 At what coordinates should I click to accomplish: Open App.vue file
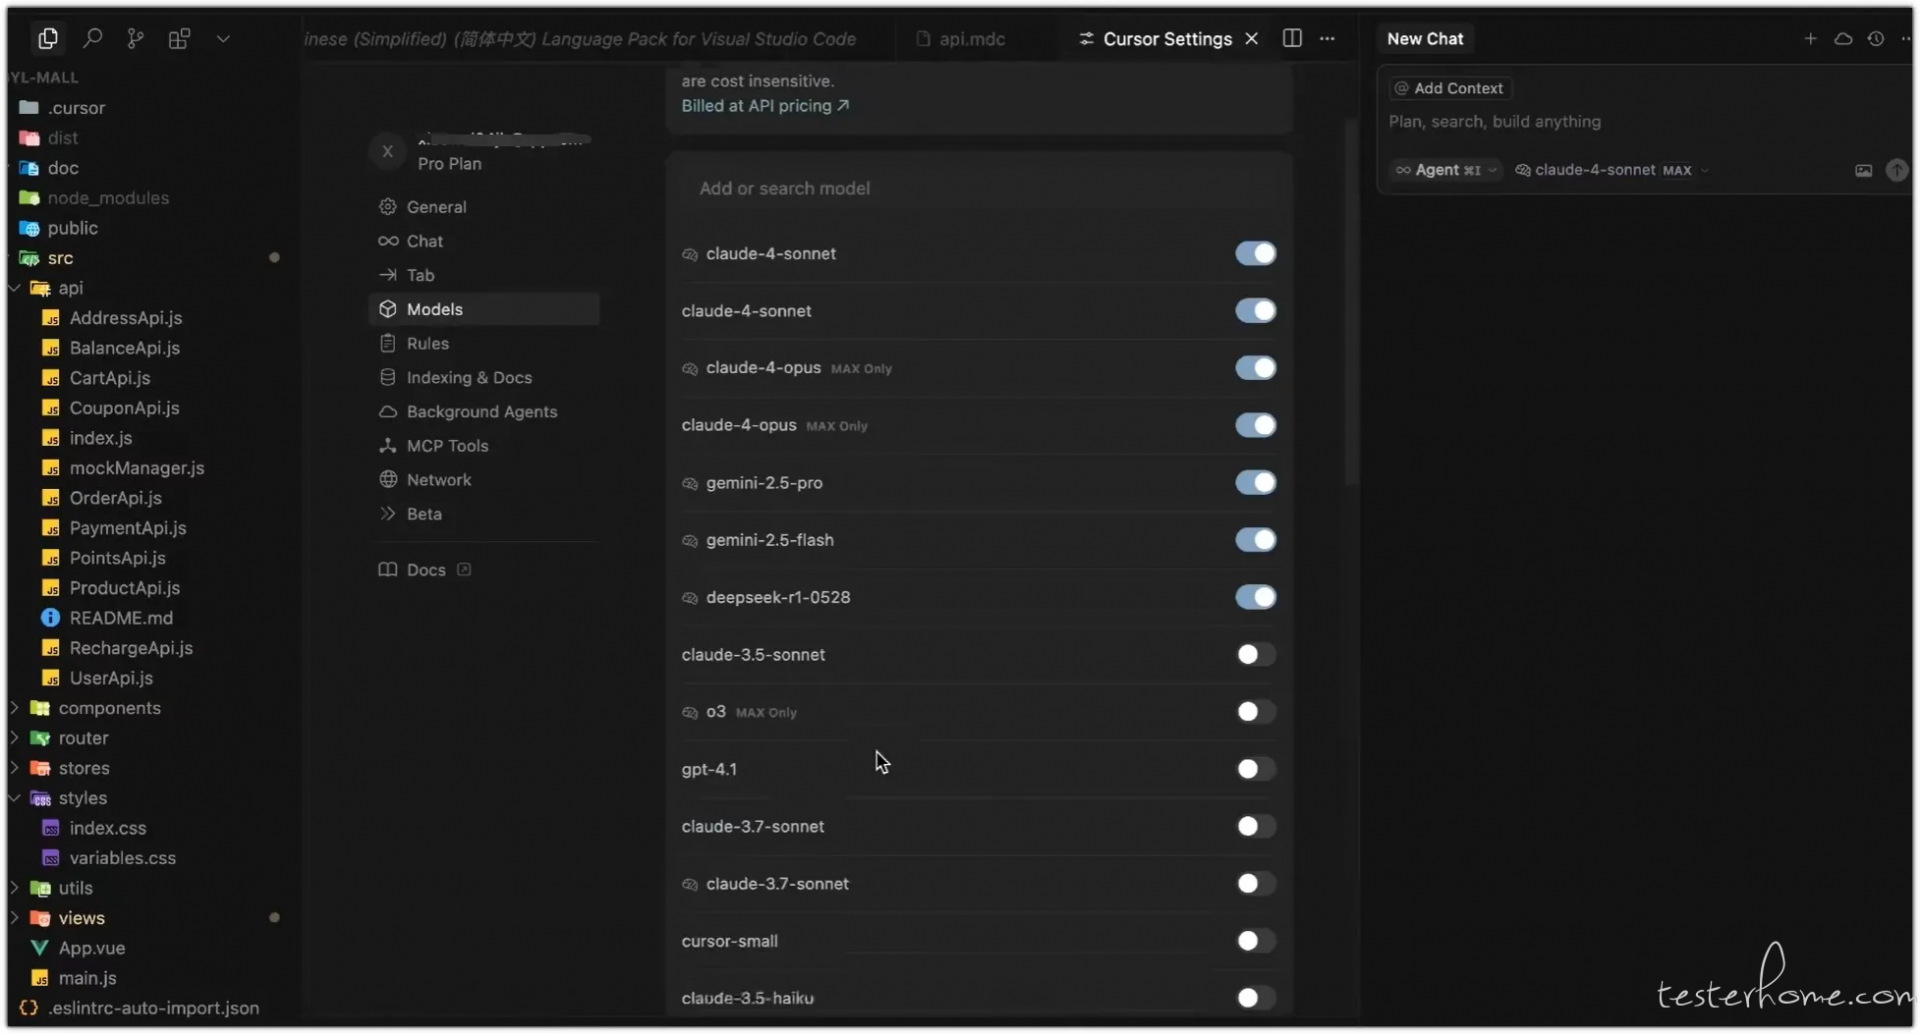point(90,948)
